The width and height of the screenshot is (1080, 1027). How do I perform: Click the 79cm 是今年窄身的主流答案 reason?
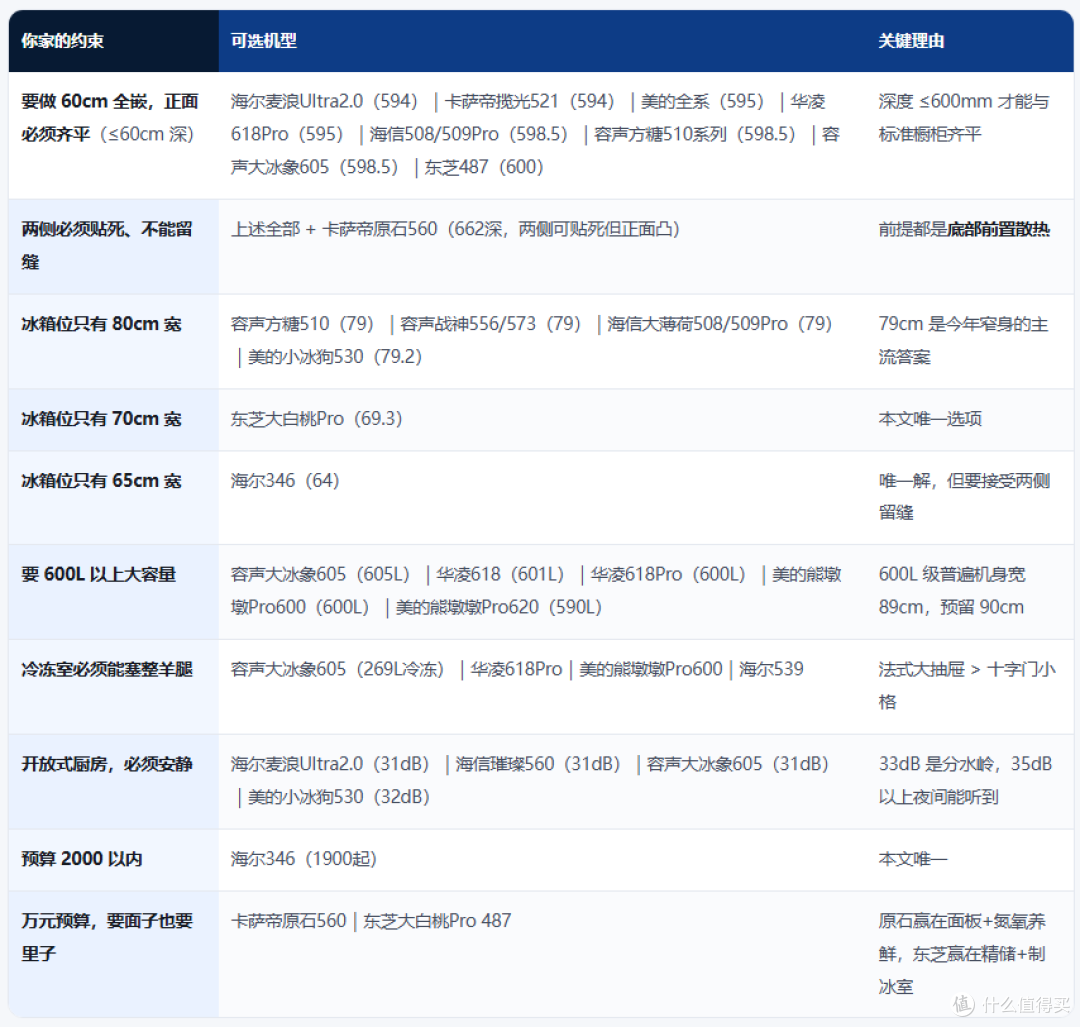[969, 341]
